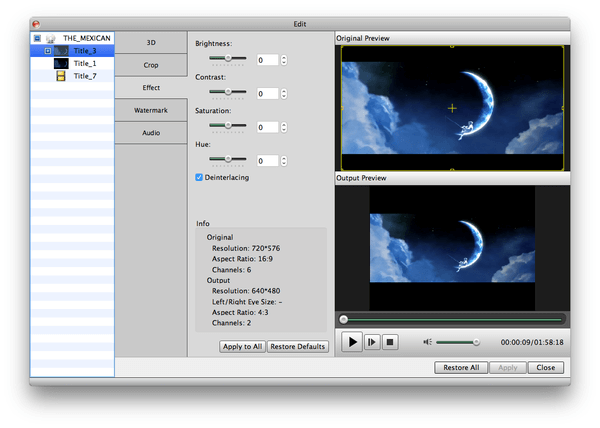The height and width of the screenshot is (428, 600).
Task: Click the seek bar handle
Action: (x=344, y=319)
